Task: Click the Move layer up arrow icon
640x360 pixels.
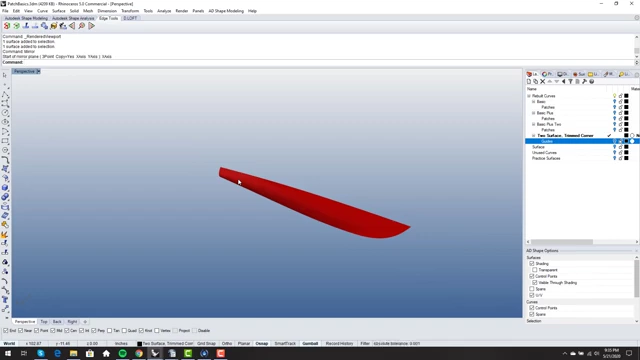Action: coord(549,82)
